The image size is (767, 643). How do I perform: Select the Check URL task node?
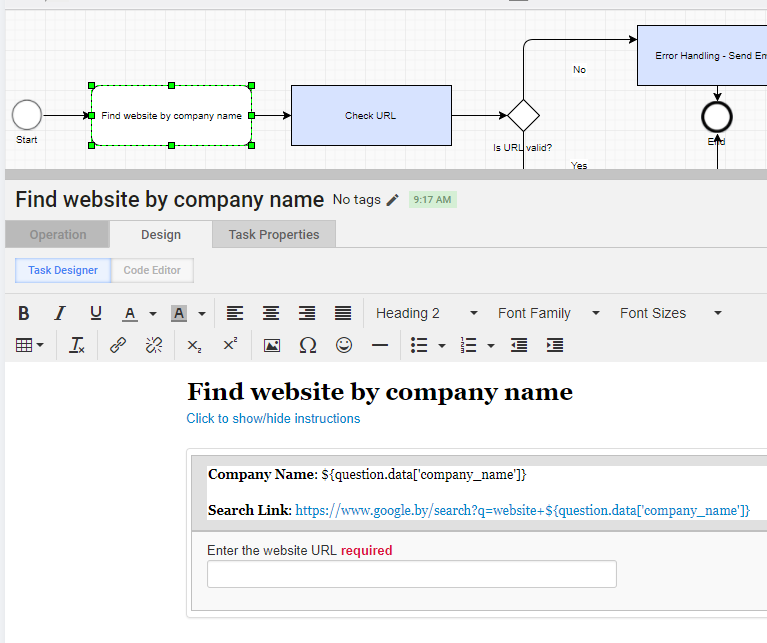(371, 115)
